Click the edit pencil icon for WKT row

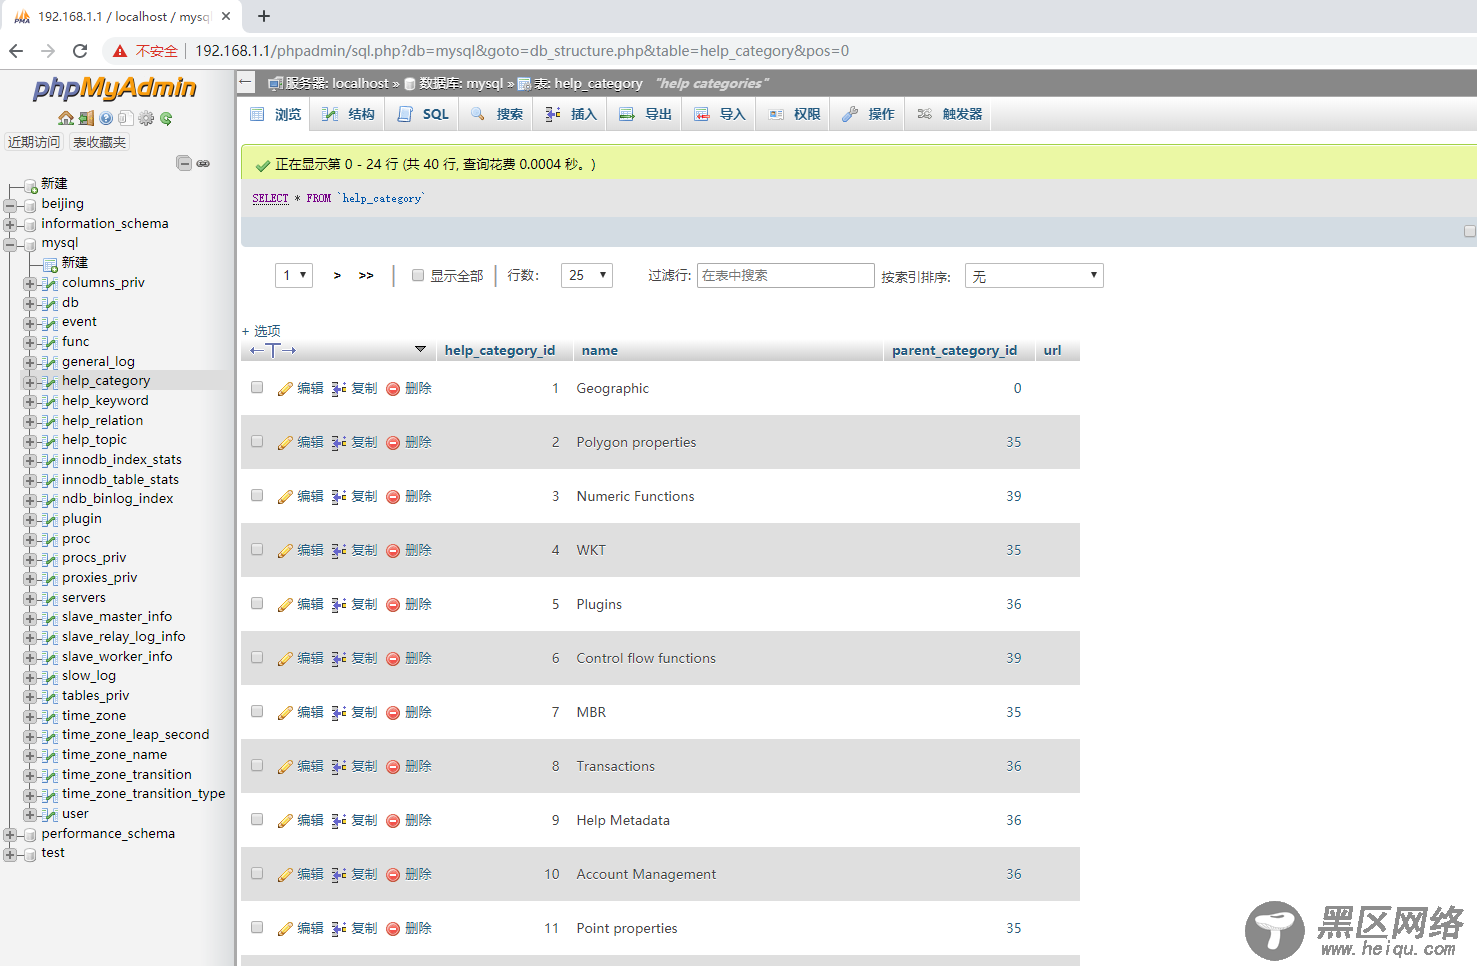285,551
